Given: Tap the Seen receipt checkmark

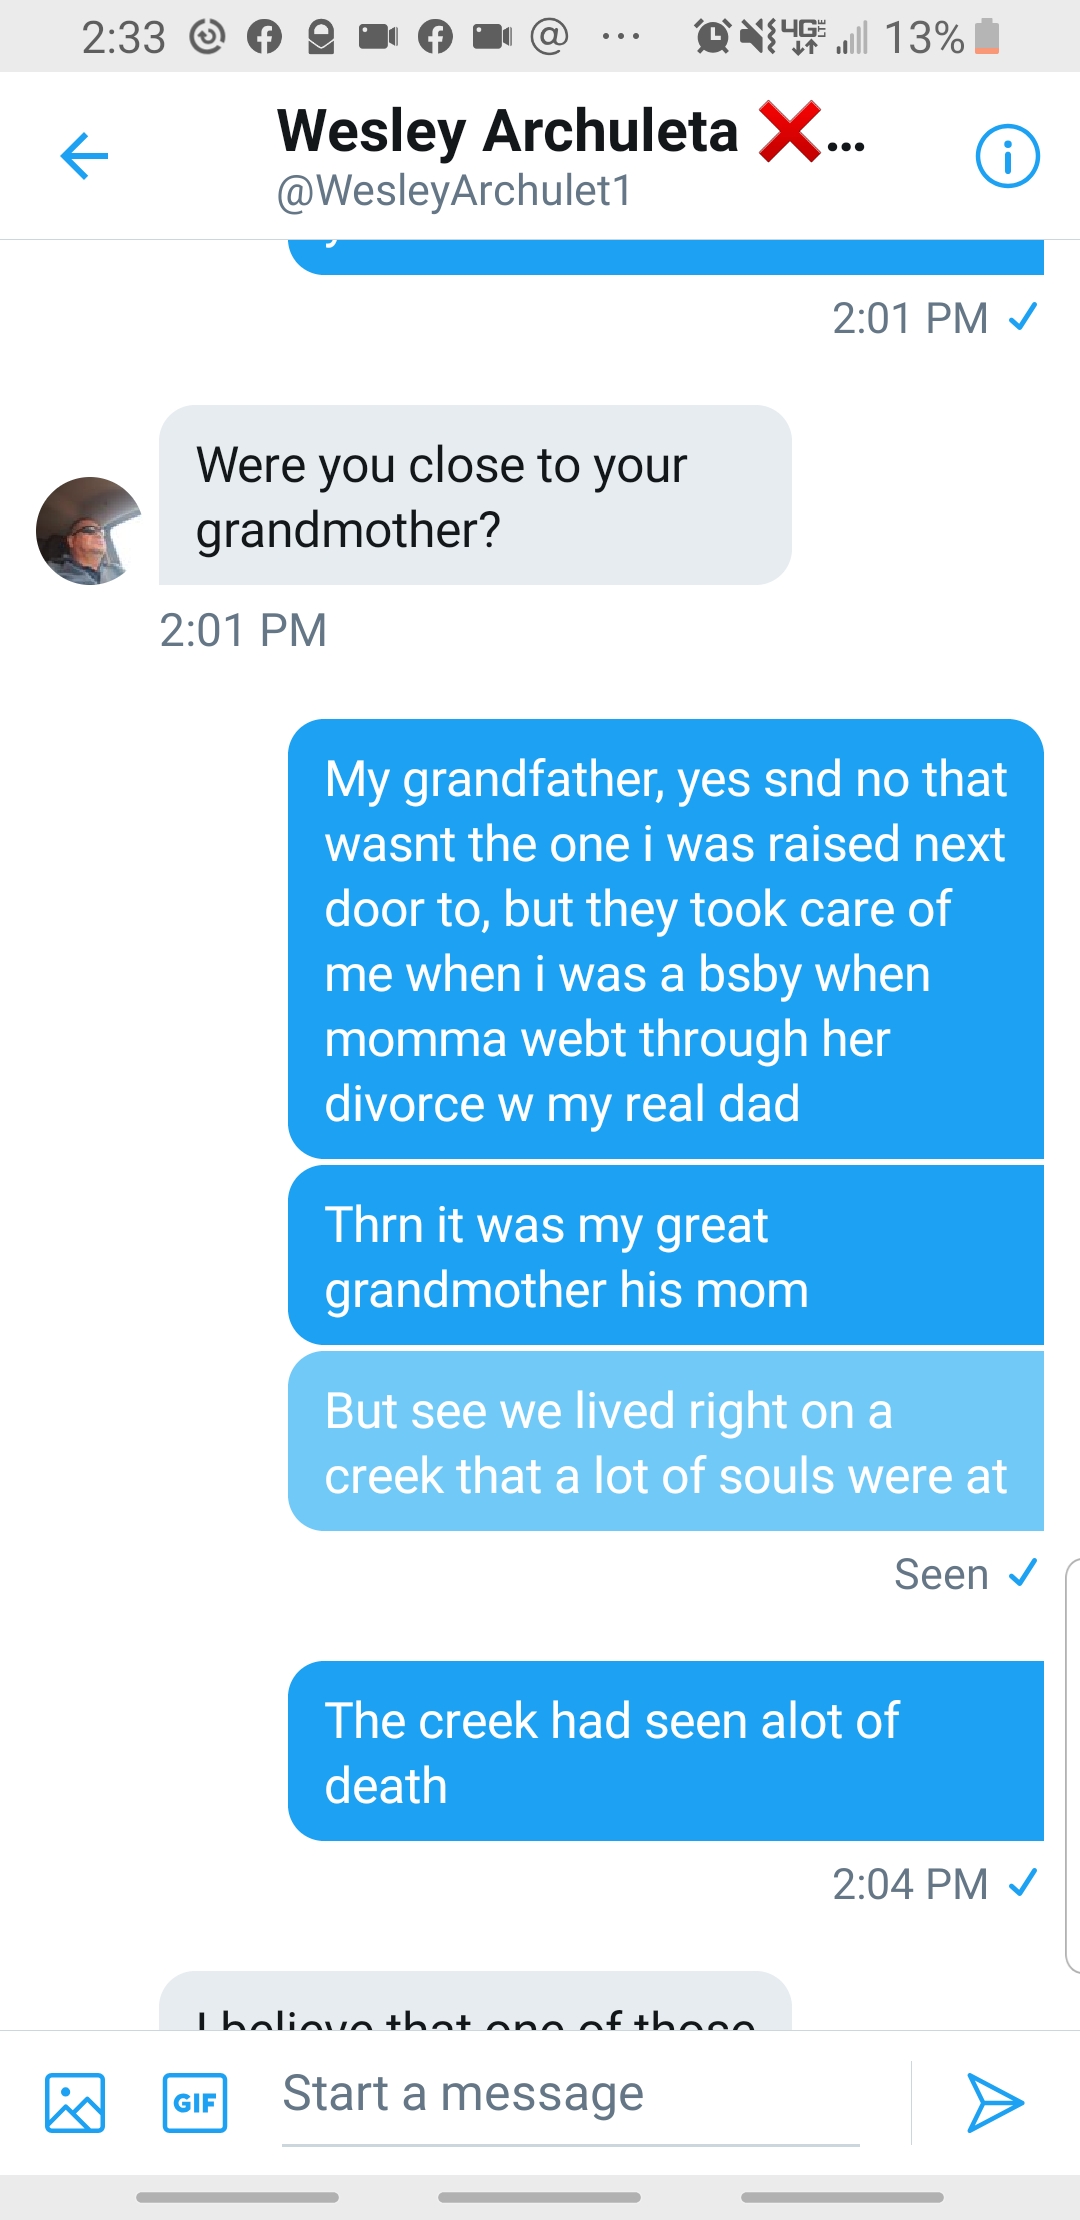Looking at the screenshot, I should coord(1023,1573).
